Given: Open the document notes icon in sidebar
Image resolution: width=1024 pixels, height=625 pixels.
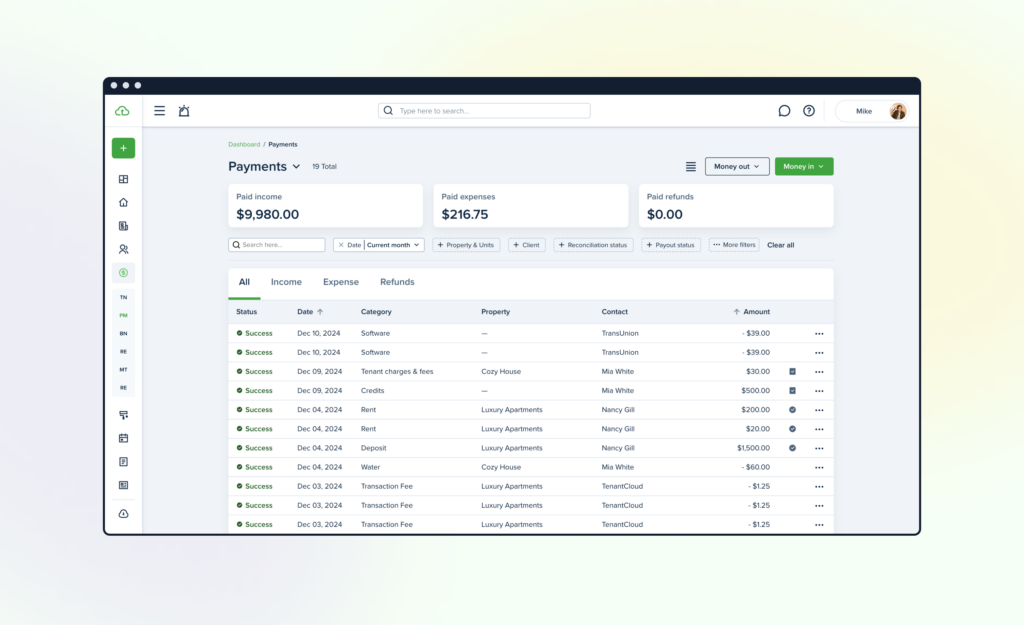Looking at the screenshot, I should pos(123,462).
